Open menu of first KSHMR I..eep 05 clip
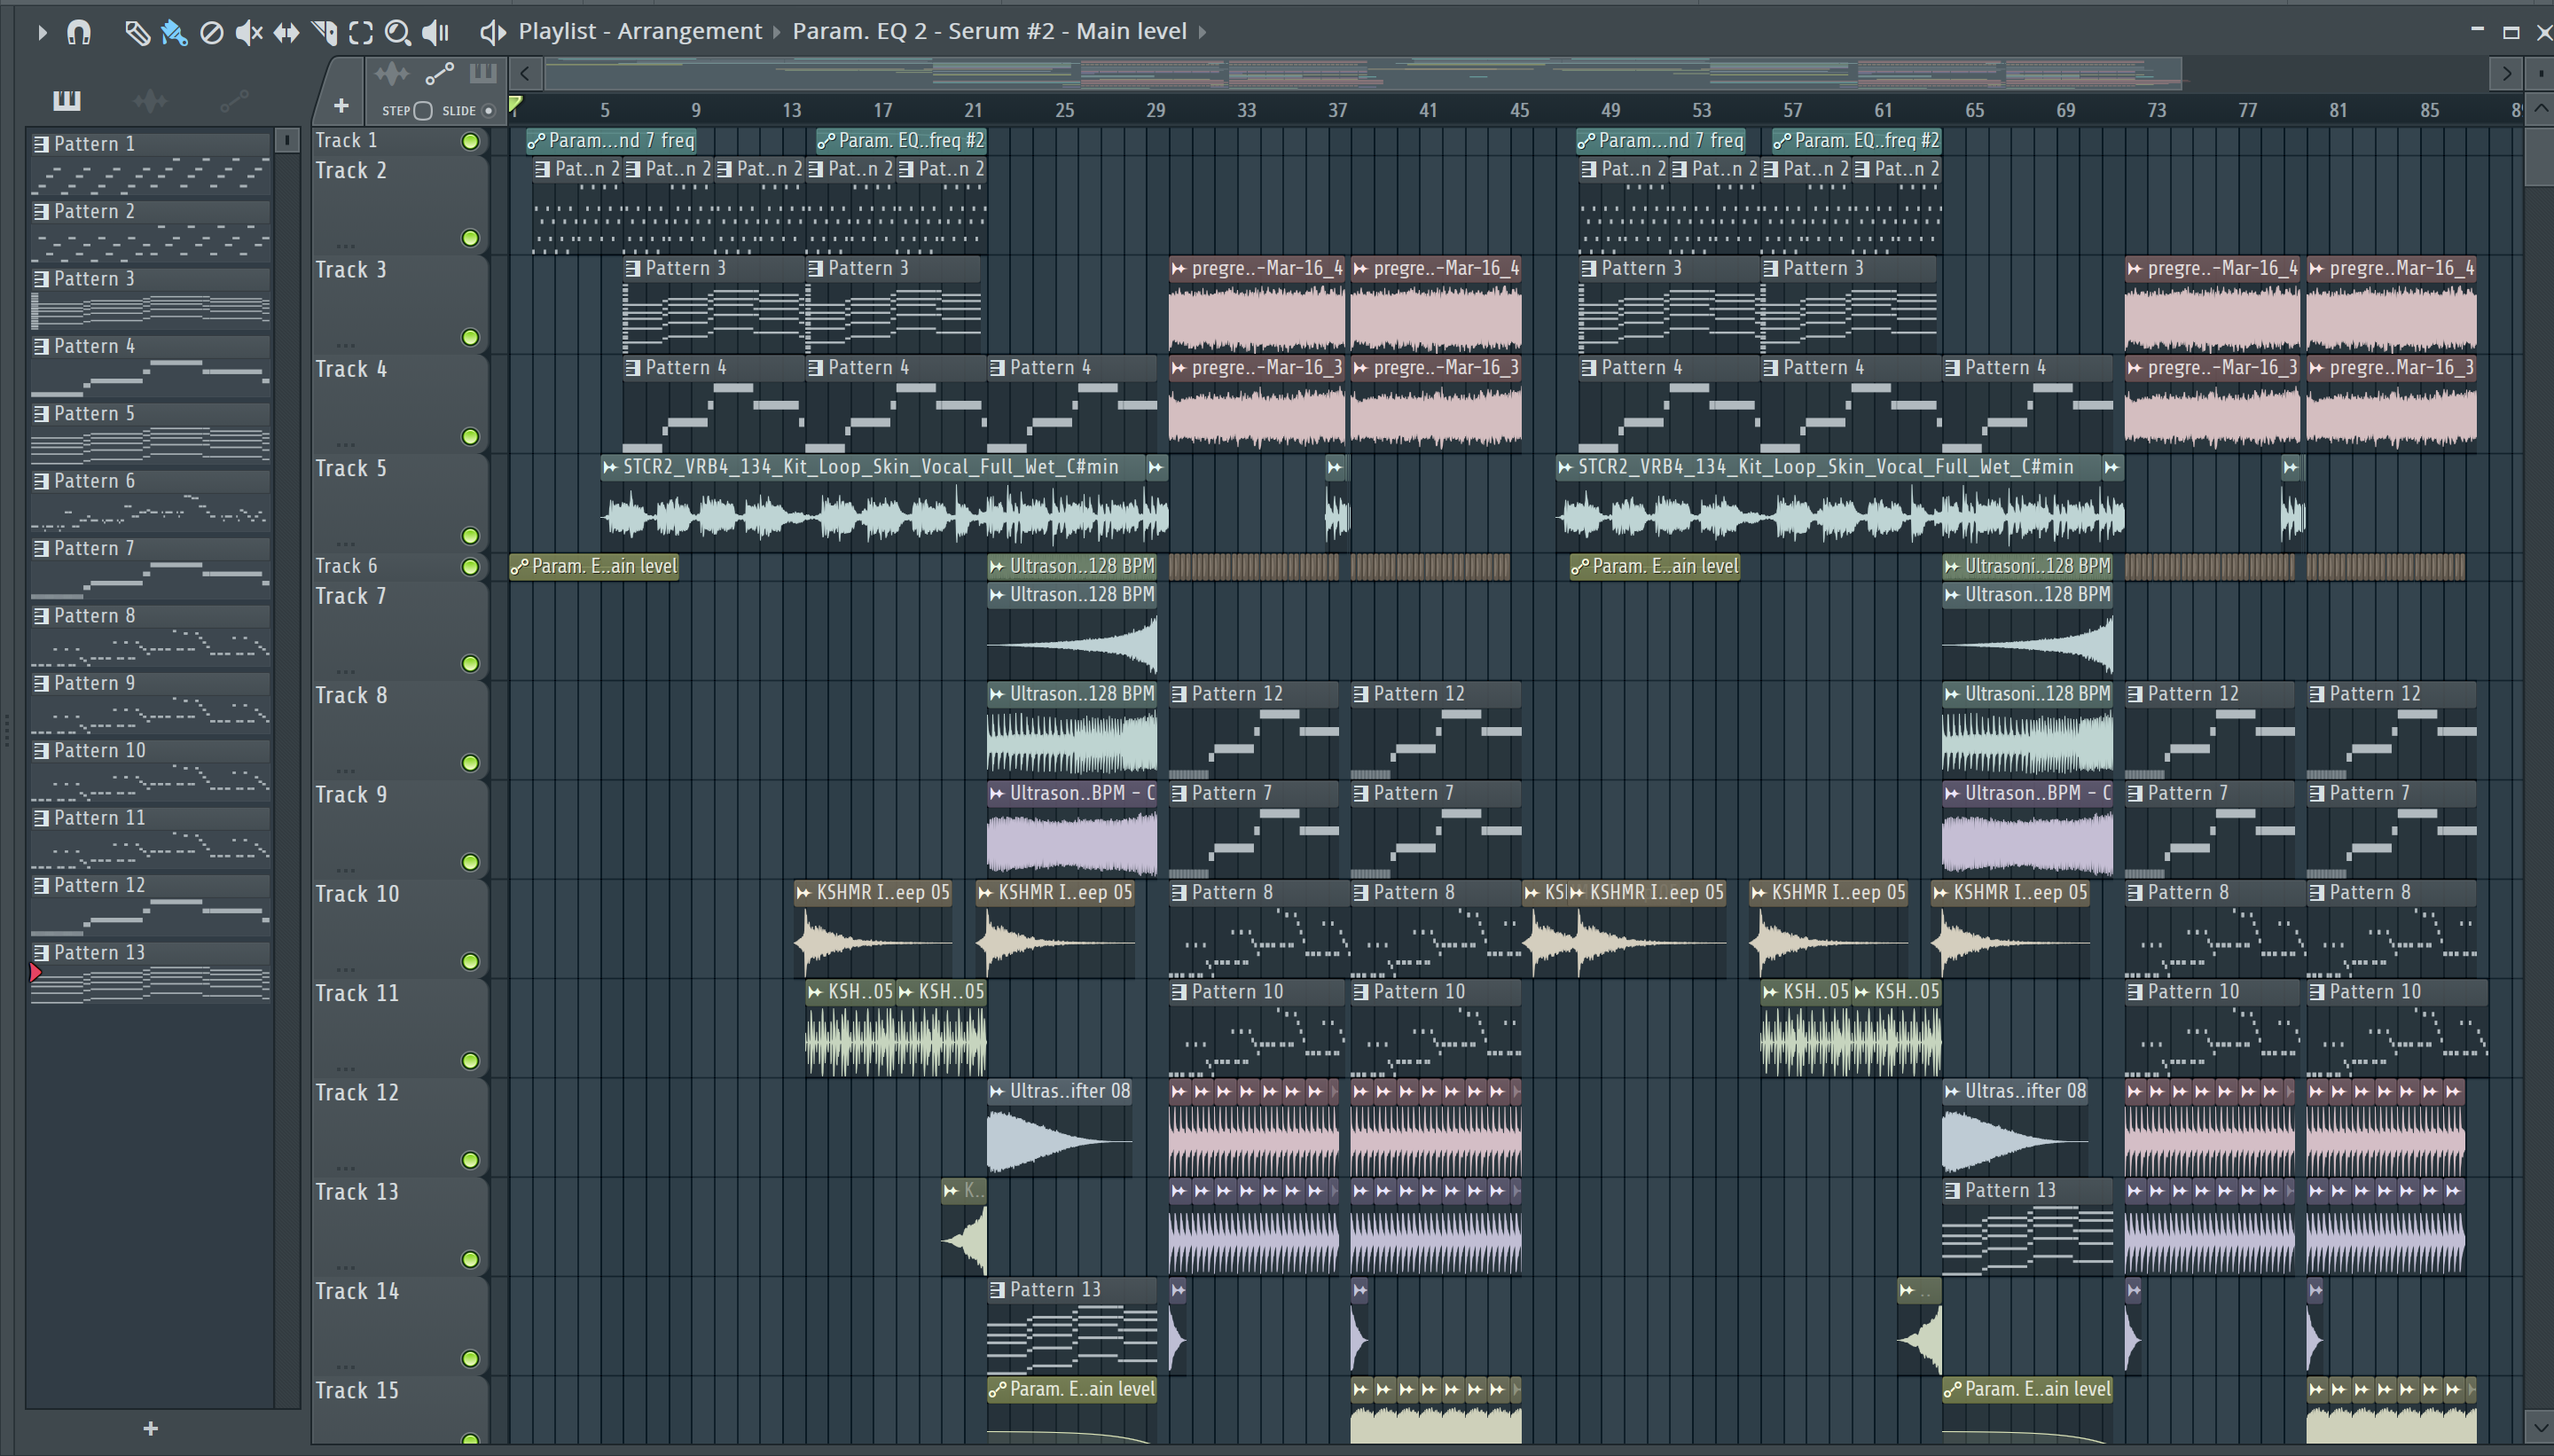The image size is (2554, 1456). [x=803, y=892]
